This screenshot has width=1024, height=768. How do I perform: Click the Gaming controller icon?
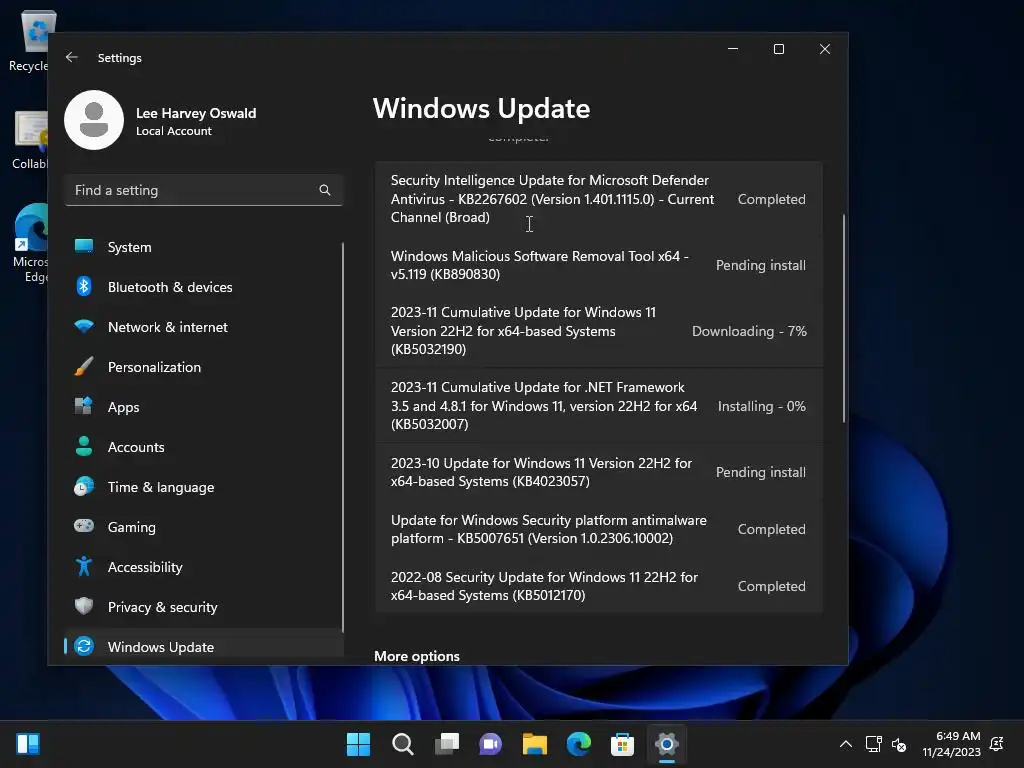tap(84, 526)
